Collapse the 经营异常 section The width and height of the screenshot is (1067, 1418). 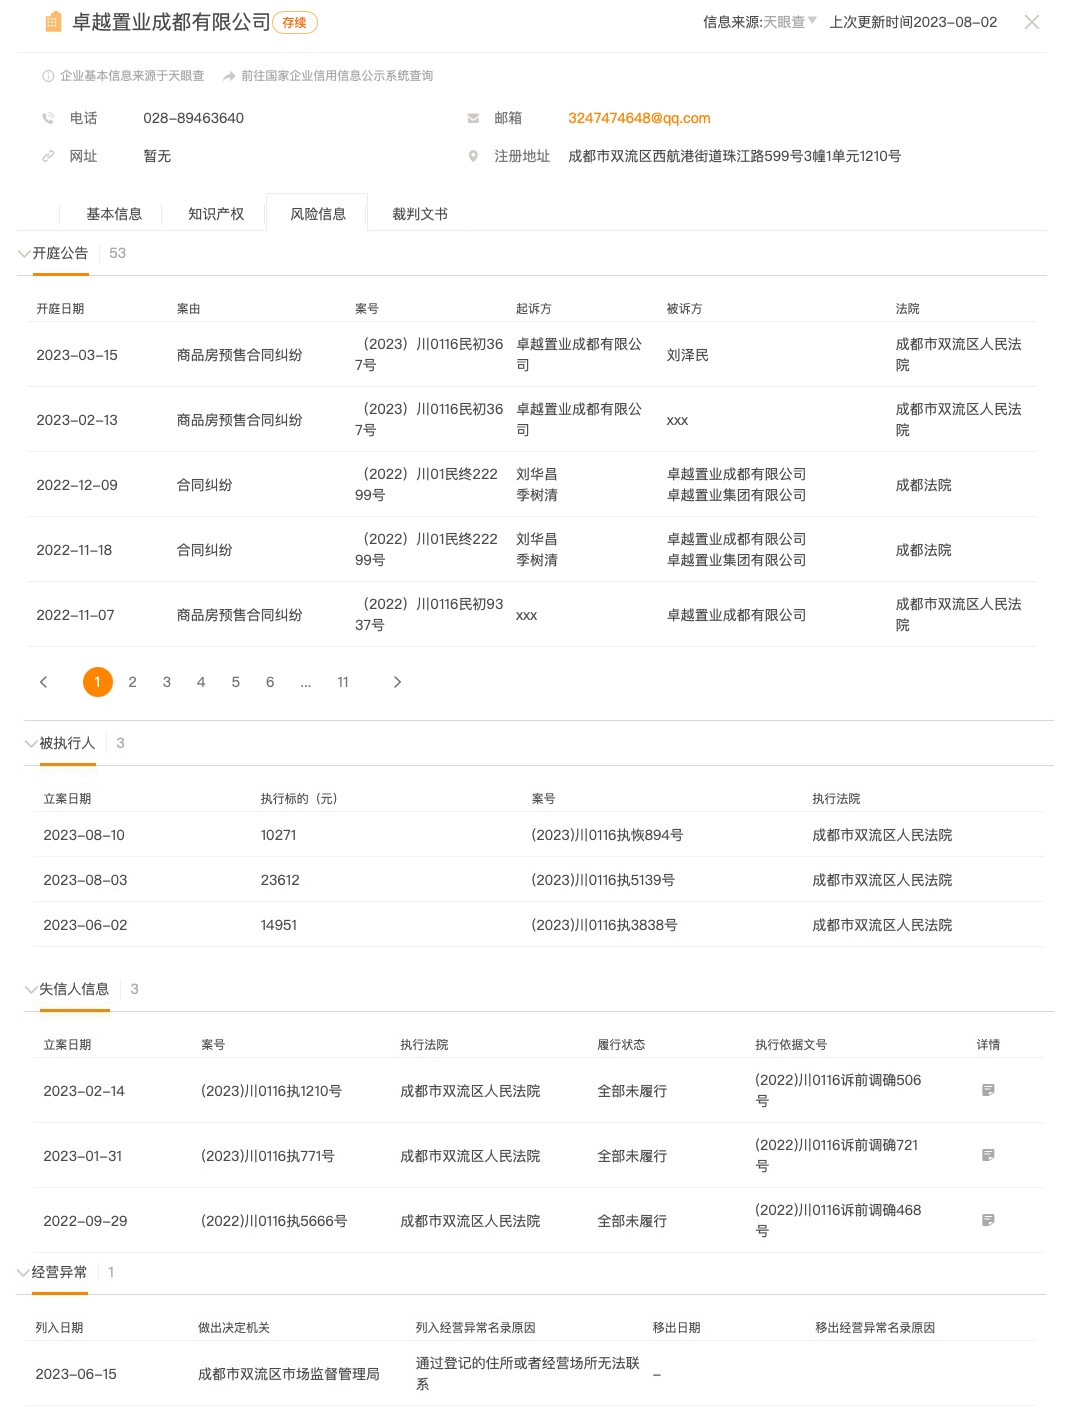click(x=23, y=1273)
